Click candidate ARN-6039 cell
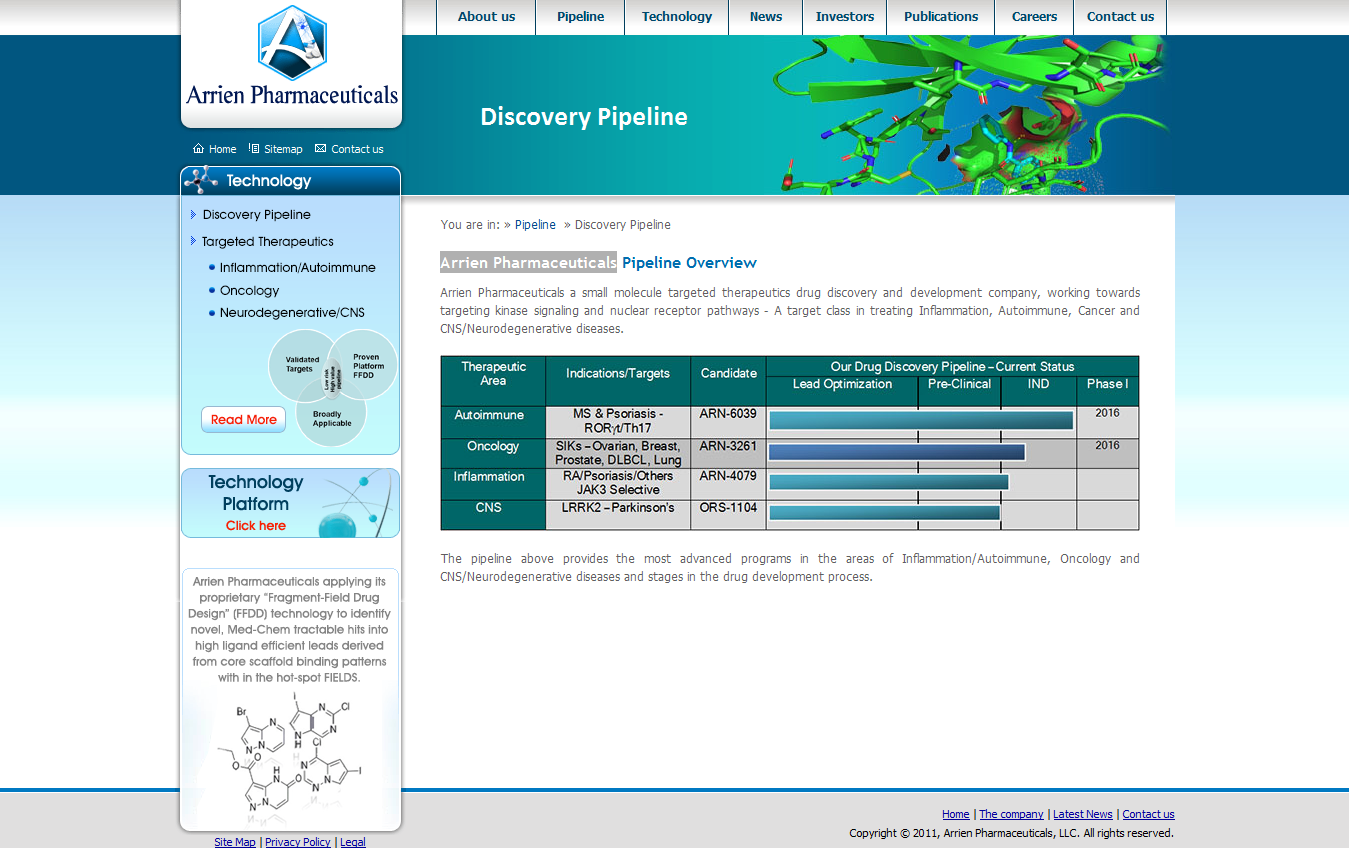 [728, 422]
